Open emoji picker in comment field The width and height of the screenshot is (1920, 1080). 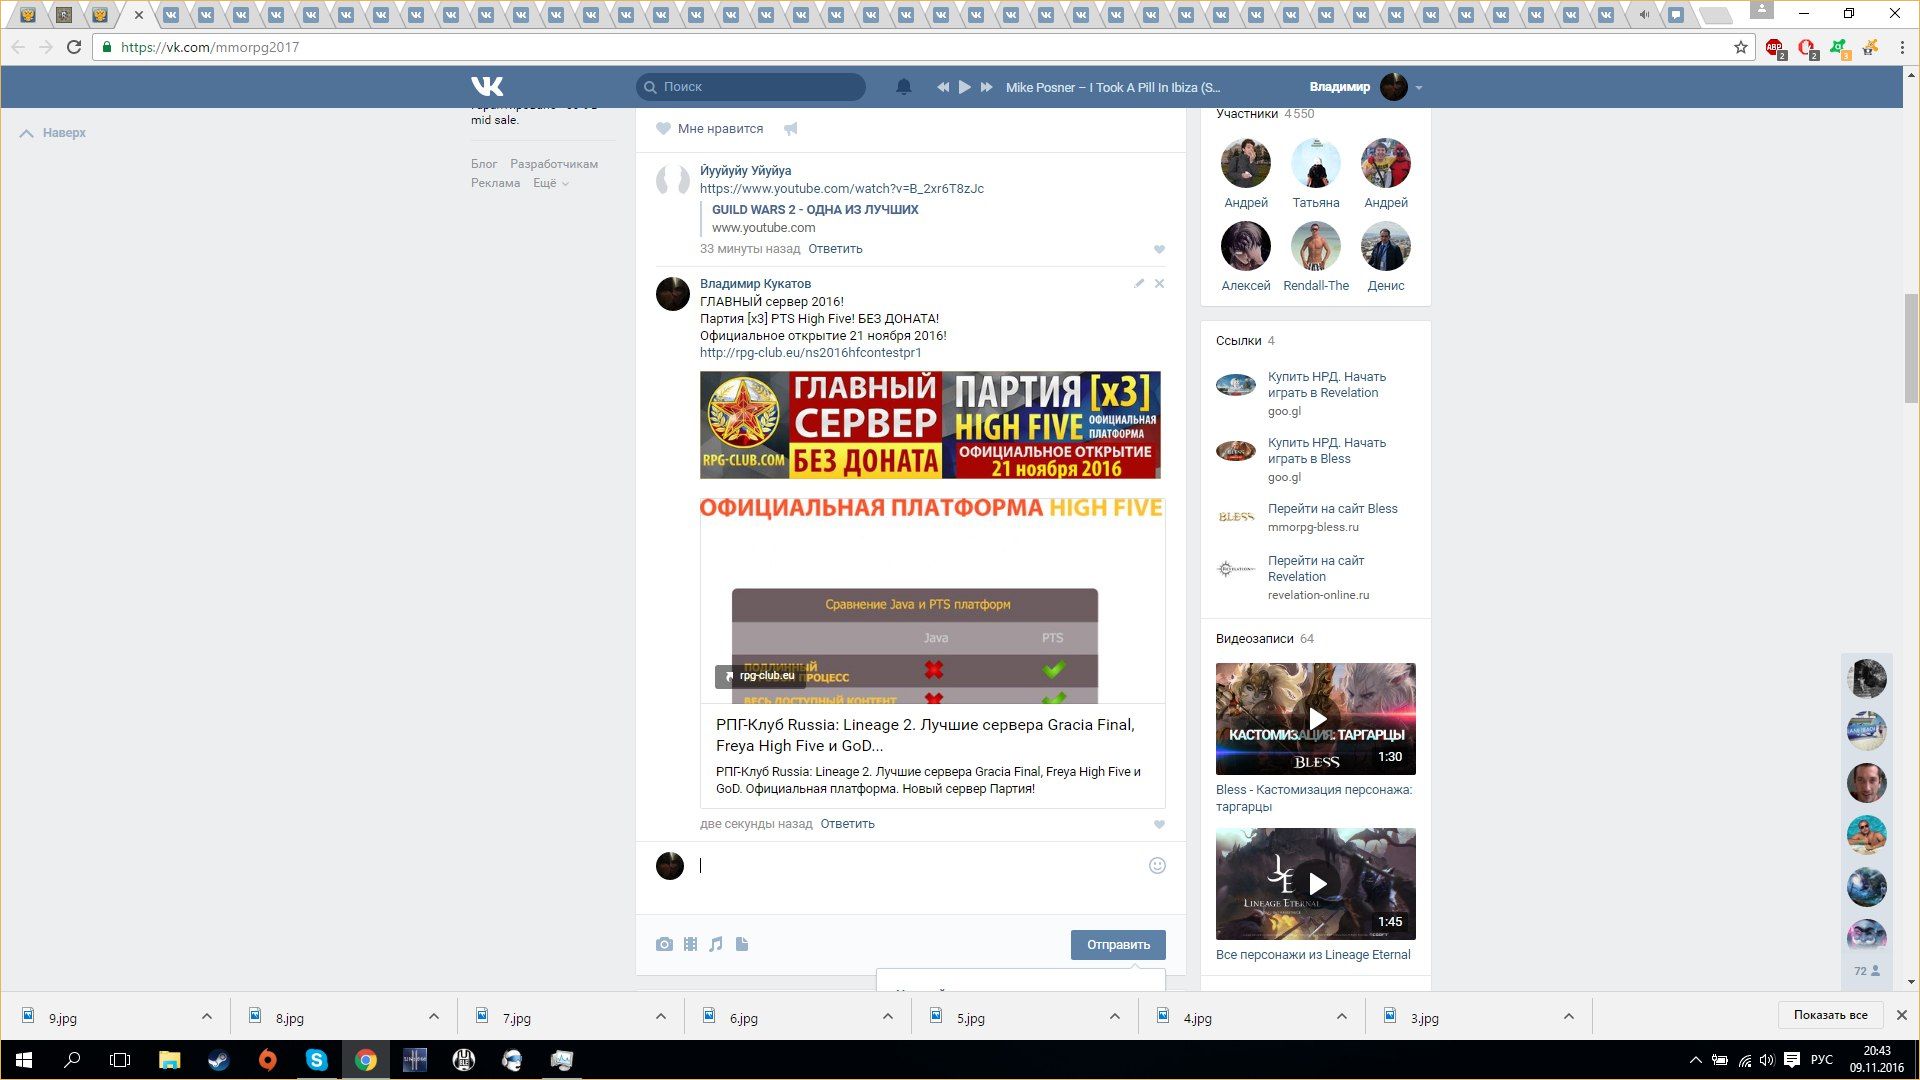pyautogui.click(x=1157, y=866)
